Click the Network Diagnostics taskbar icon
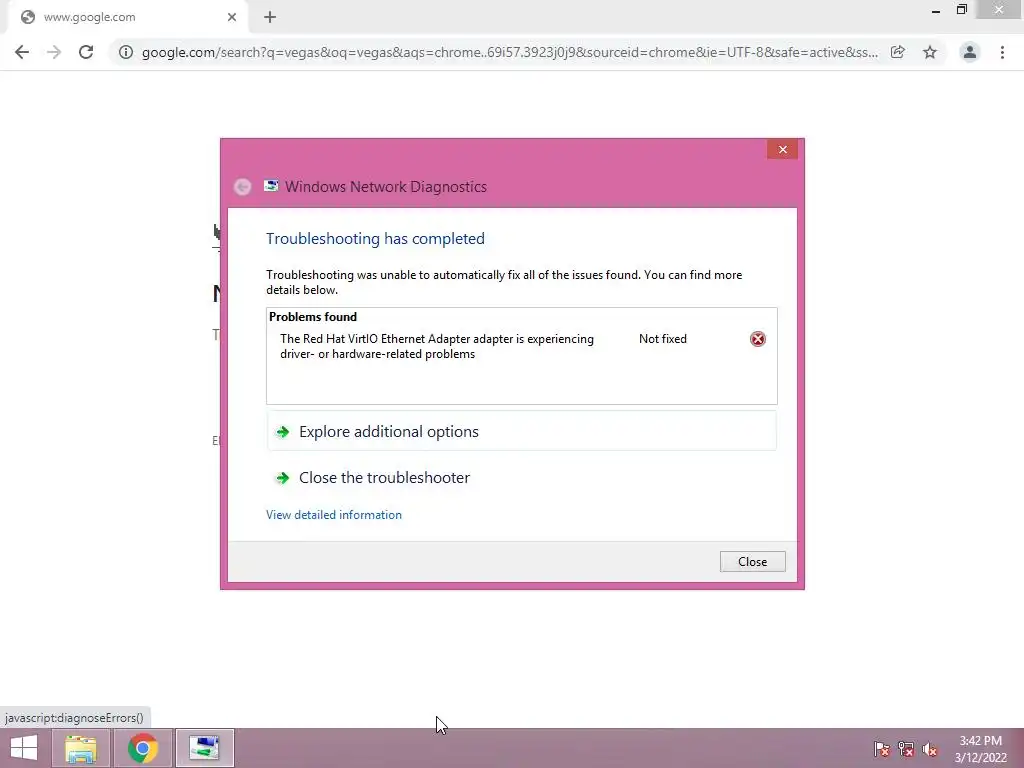1024x768 pixels. tap(204, 748)
